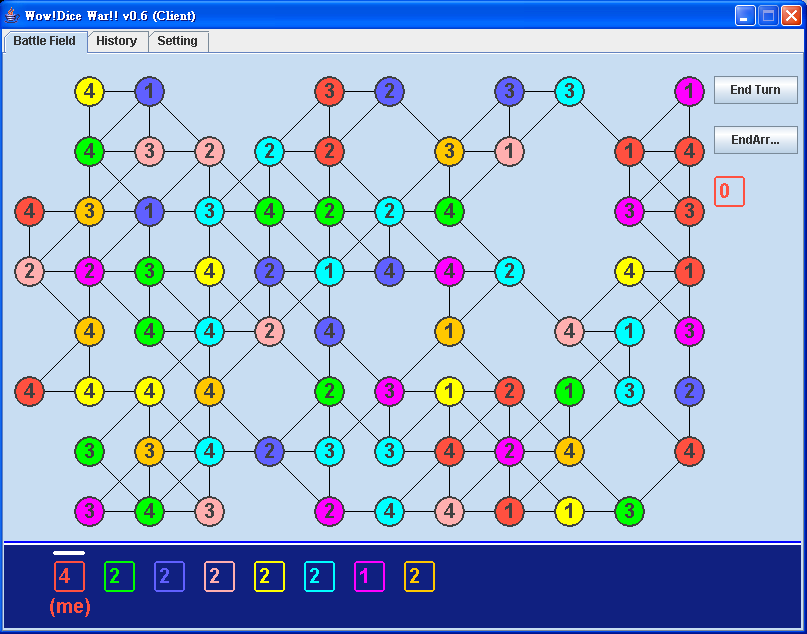This screenshot has width=807, height=634.
Task: Click the red player box marked (me)
Action: click(69, 576)
